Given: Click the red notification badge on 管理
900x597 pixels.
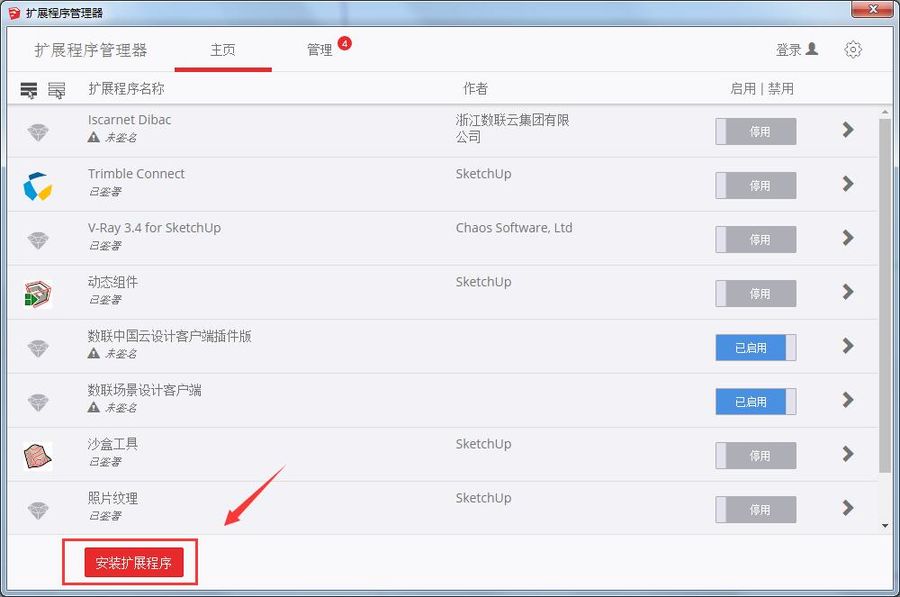Looking at the screenshot, I should coord(344,43).
